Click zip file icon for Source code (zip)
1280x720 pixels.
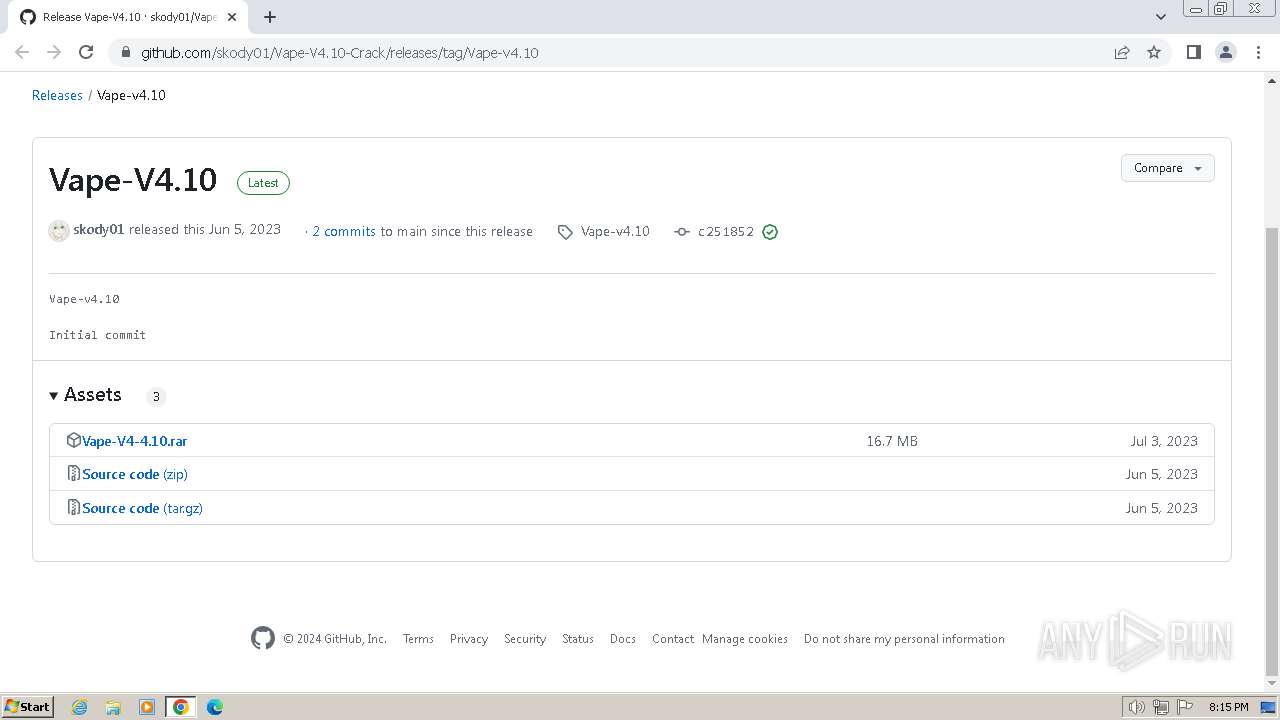(73, 473)
